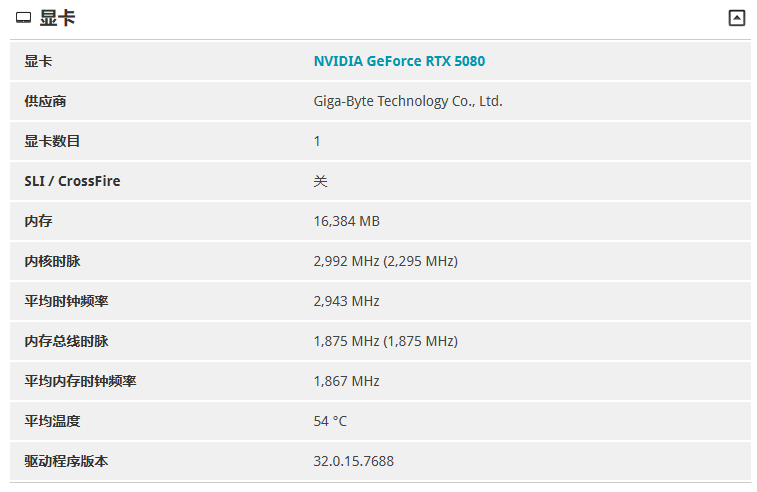Click the 关 value for SLI / CrossFire
Screen dimensions: 757x492
[x=320, y=181]
